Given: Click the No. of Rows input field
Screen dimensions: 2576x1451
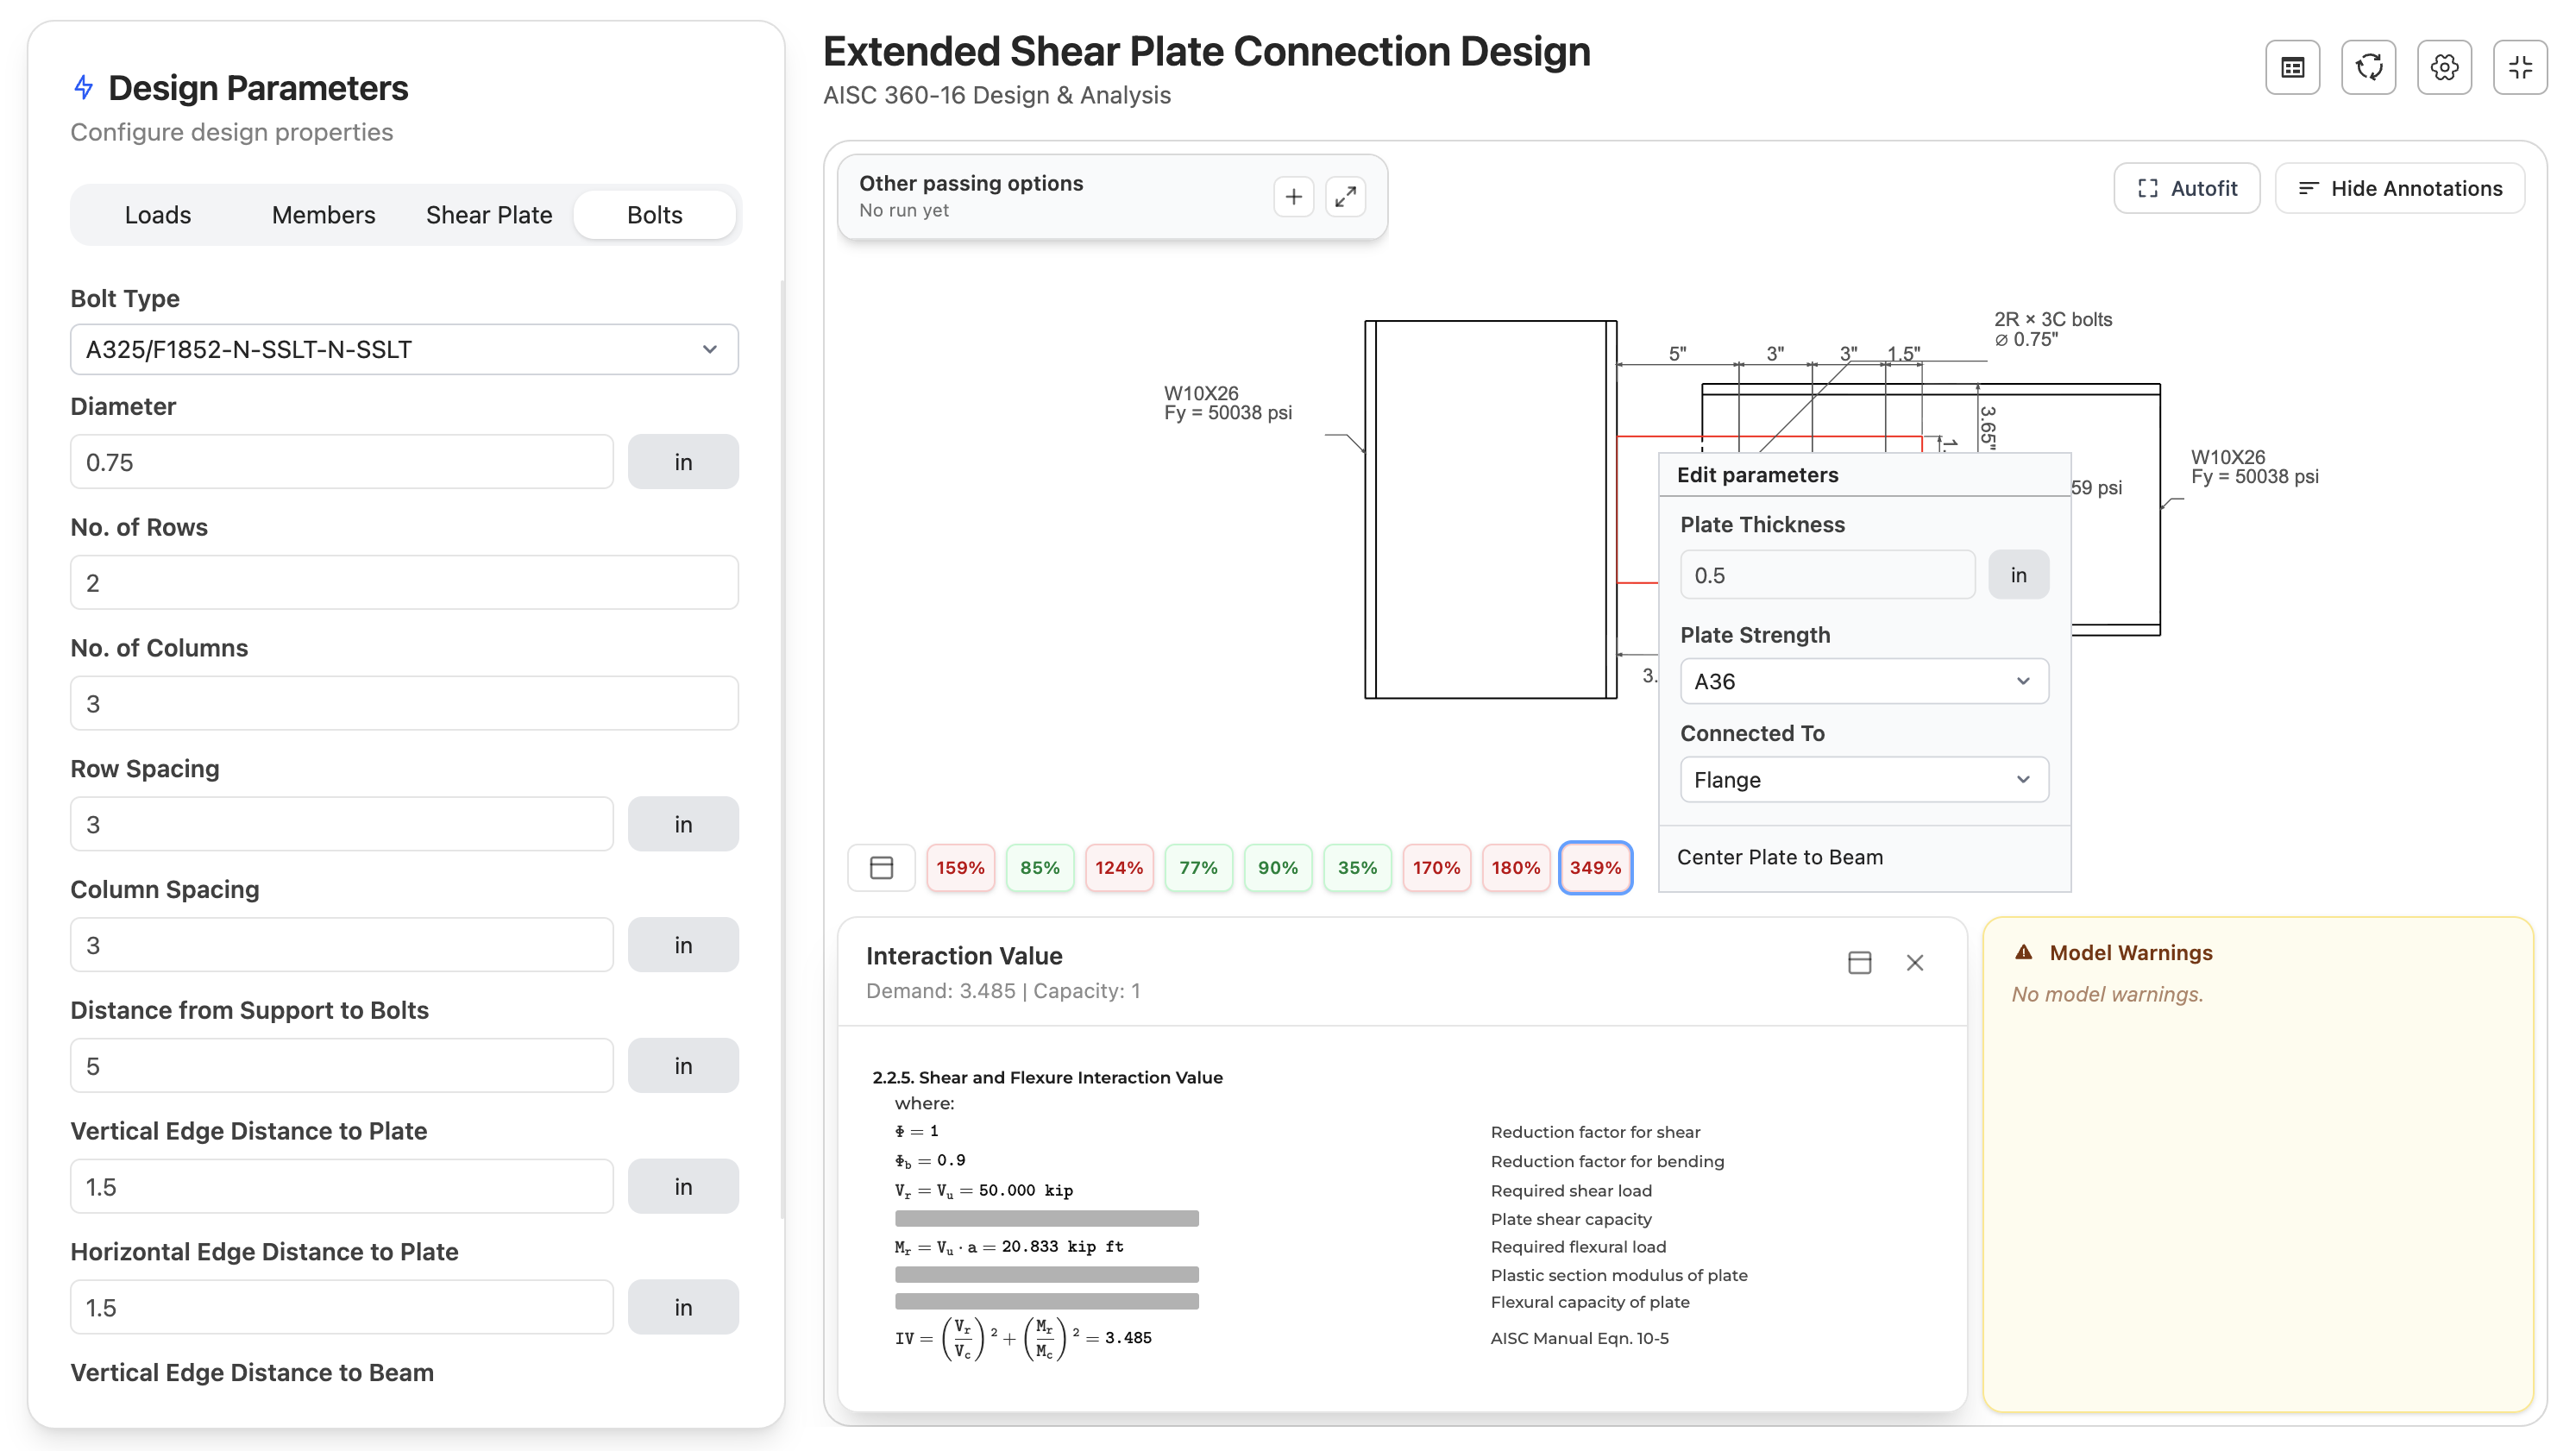Looking at the screenshot, I should tap(404, 582).
